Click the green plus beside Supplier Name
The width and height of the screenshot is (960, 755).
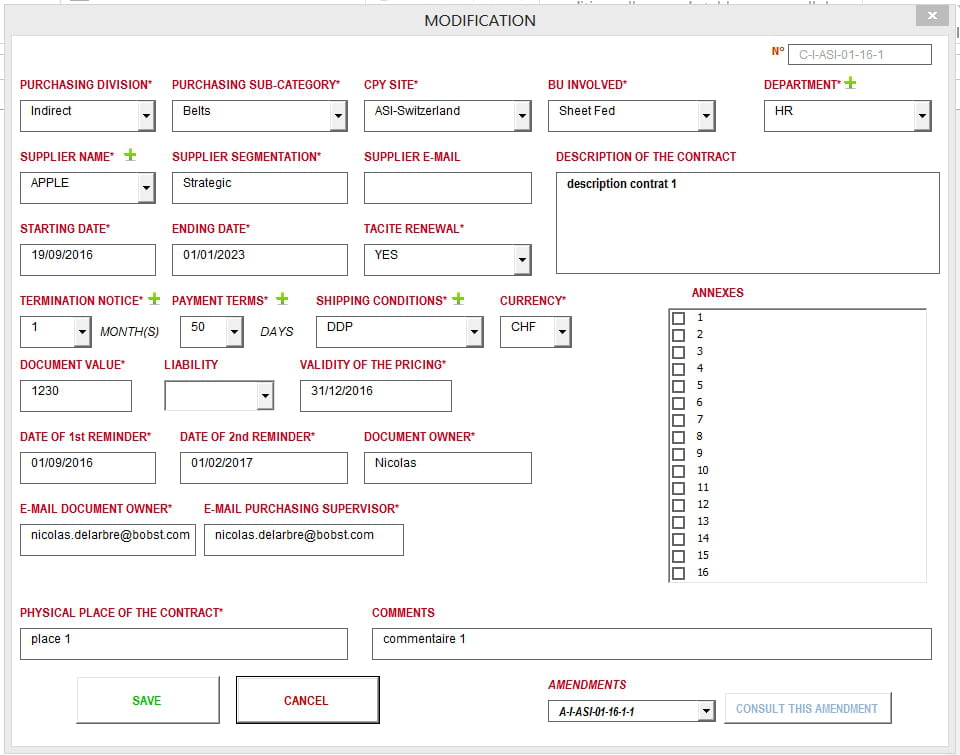pyautogui.click(x=130, y=156)
